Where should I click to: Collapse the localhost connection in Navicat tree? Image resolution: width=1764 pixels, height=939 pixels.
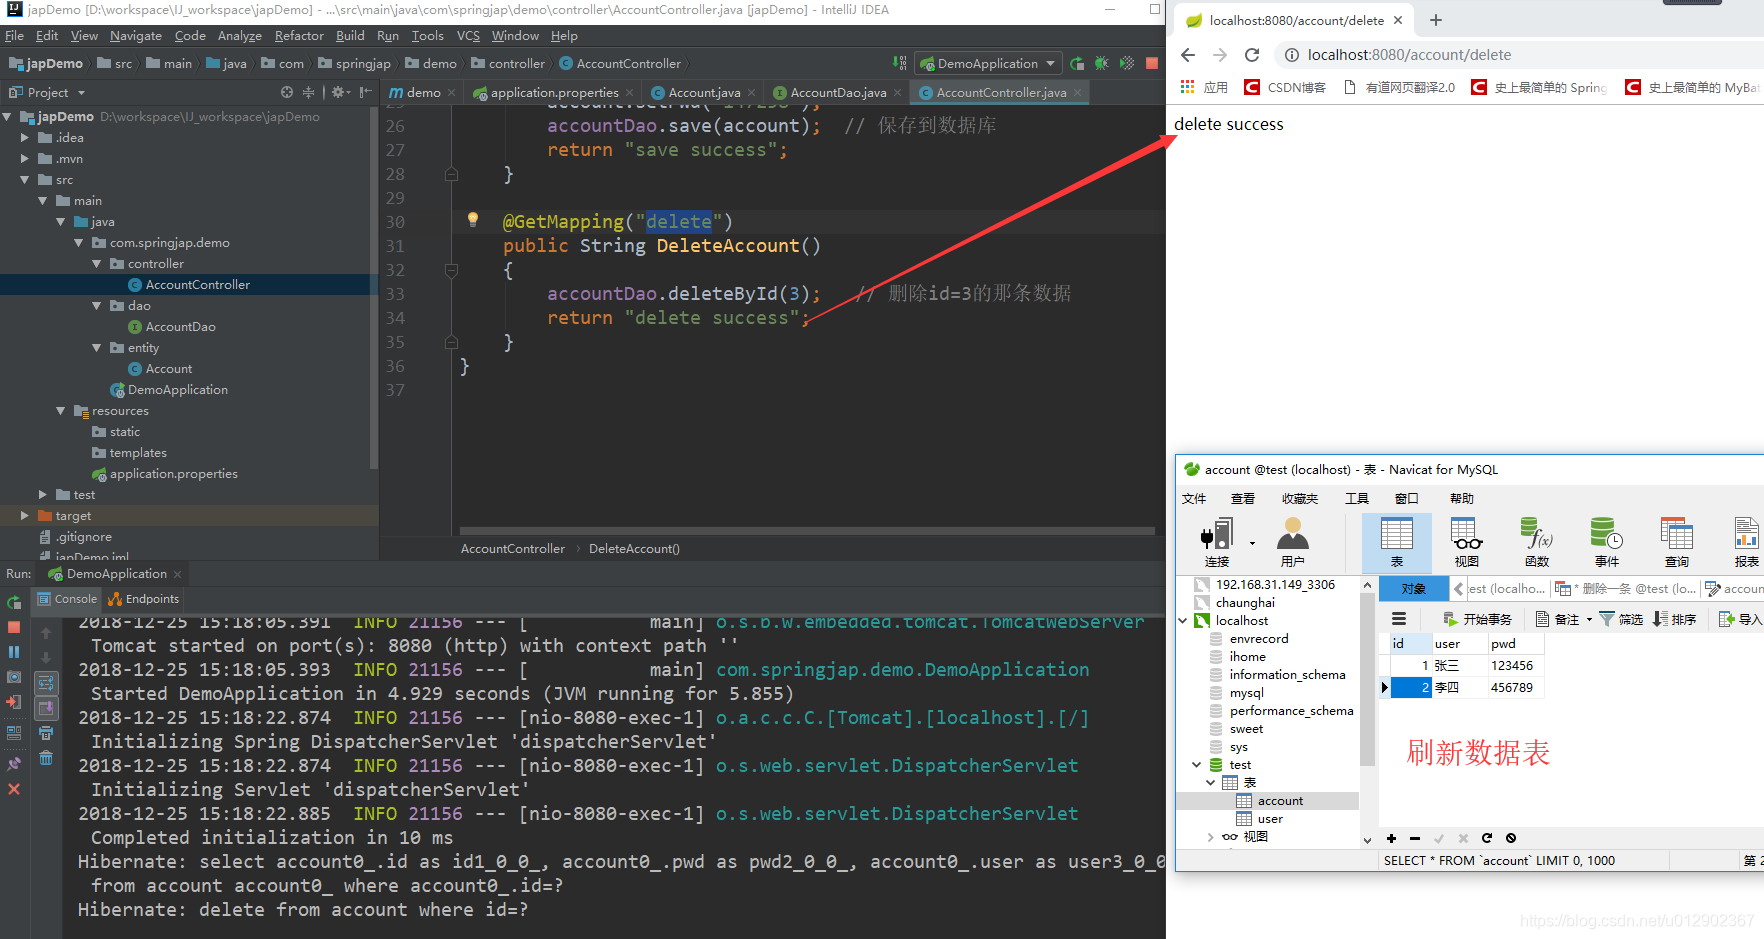point(1183,621)
